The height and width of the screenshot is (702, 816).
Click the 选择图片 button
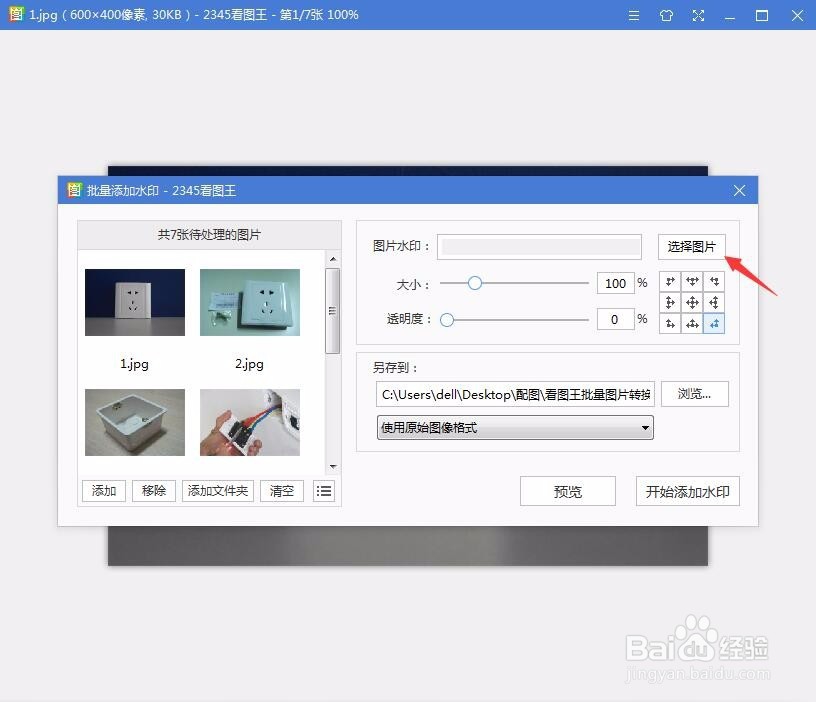coord(692,247)
